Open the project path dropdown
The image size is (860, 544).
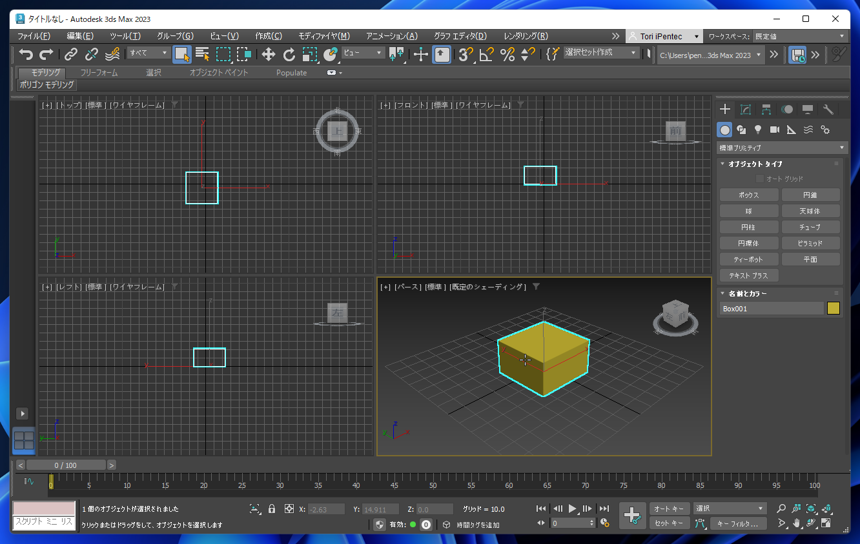[x=710, y=55]
